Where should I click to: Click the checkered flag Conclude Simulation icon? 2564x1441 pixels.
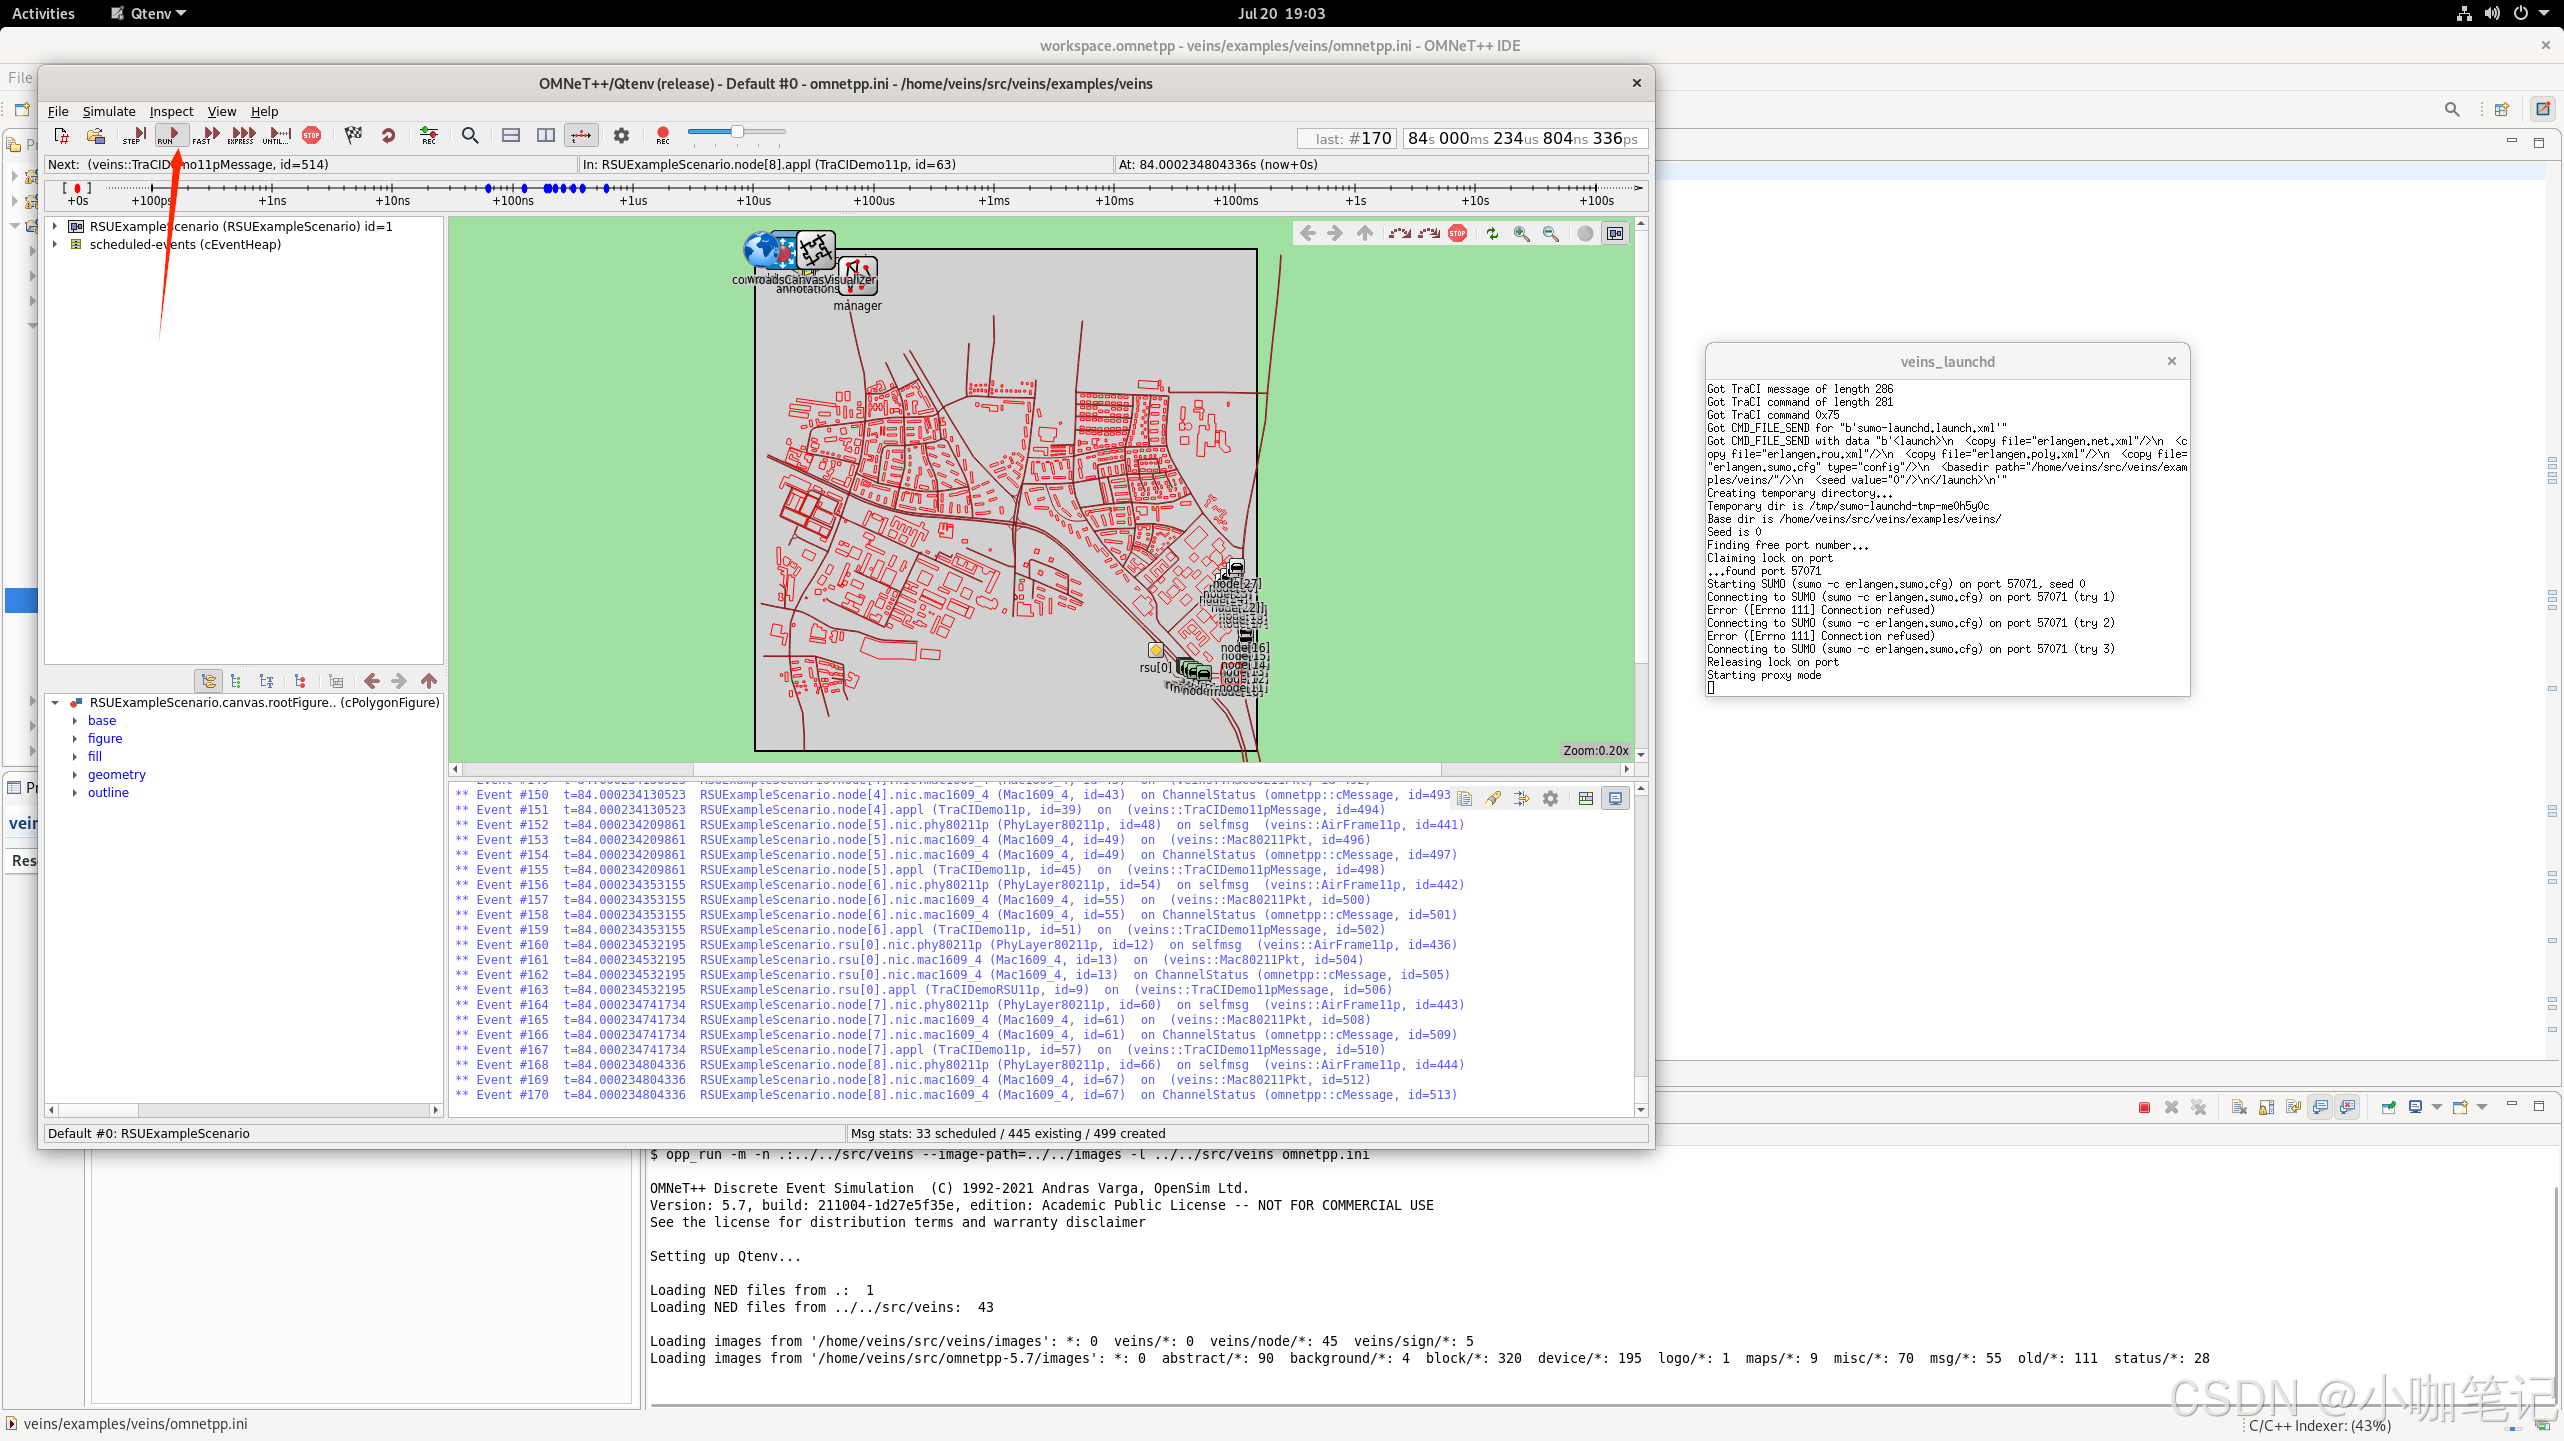(x=353, y=135)
